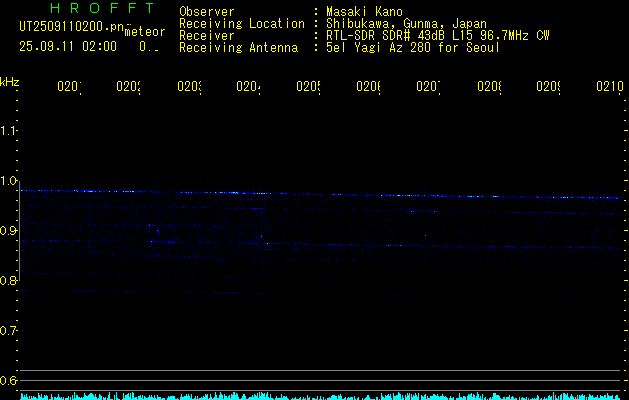The width and height of the screenshot is (629, 400).
Task: Click RTL-SDR SDR# 43dB receiver details
Action: (438, 36)
